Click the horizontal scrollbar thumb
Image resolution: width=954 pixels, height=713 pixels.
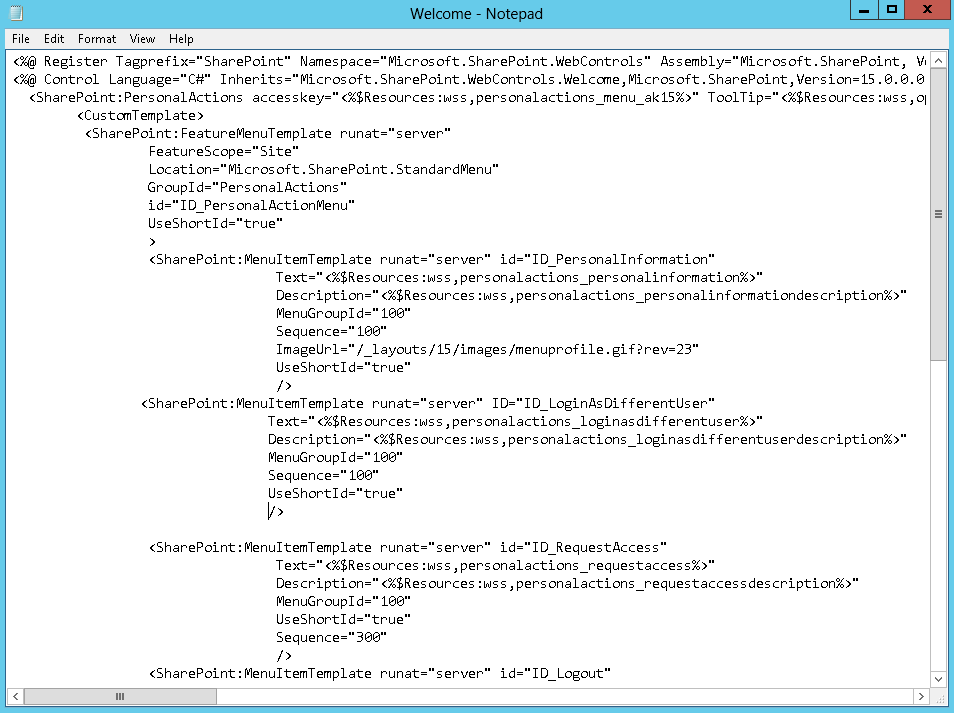120,696
